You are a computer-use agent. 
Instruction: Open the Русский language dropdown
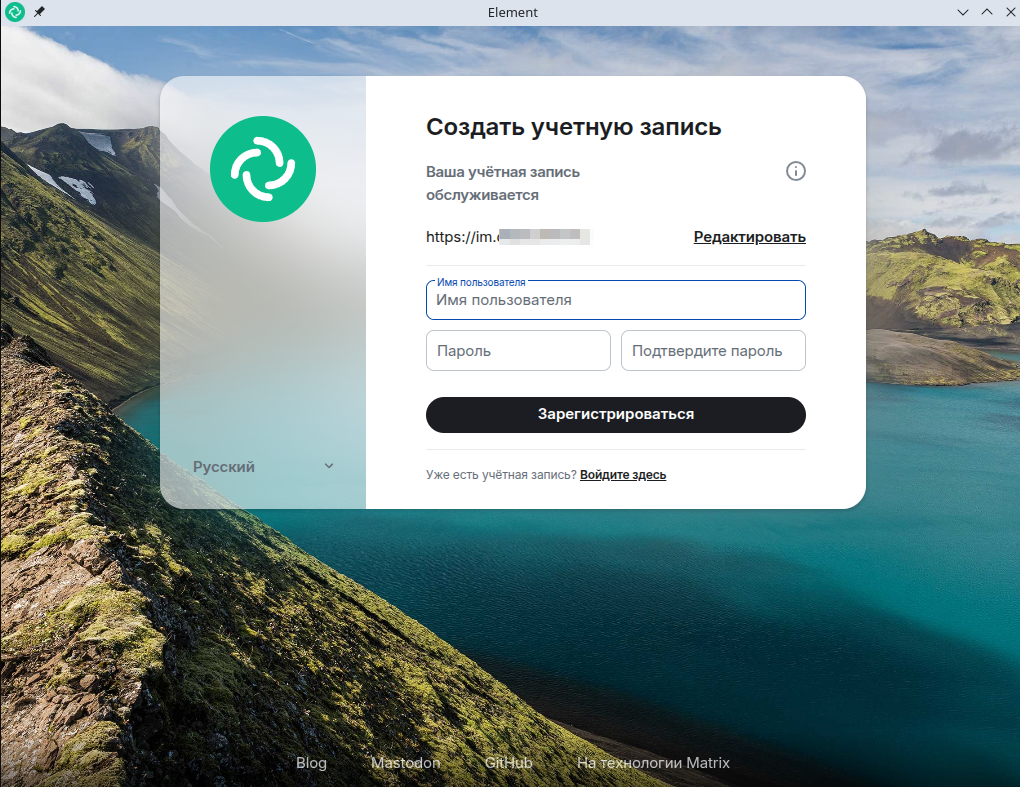[x=263, y=466]
